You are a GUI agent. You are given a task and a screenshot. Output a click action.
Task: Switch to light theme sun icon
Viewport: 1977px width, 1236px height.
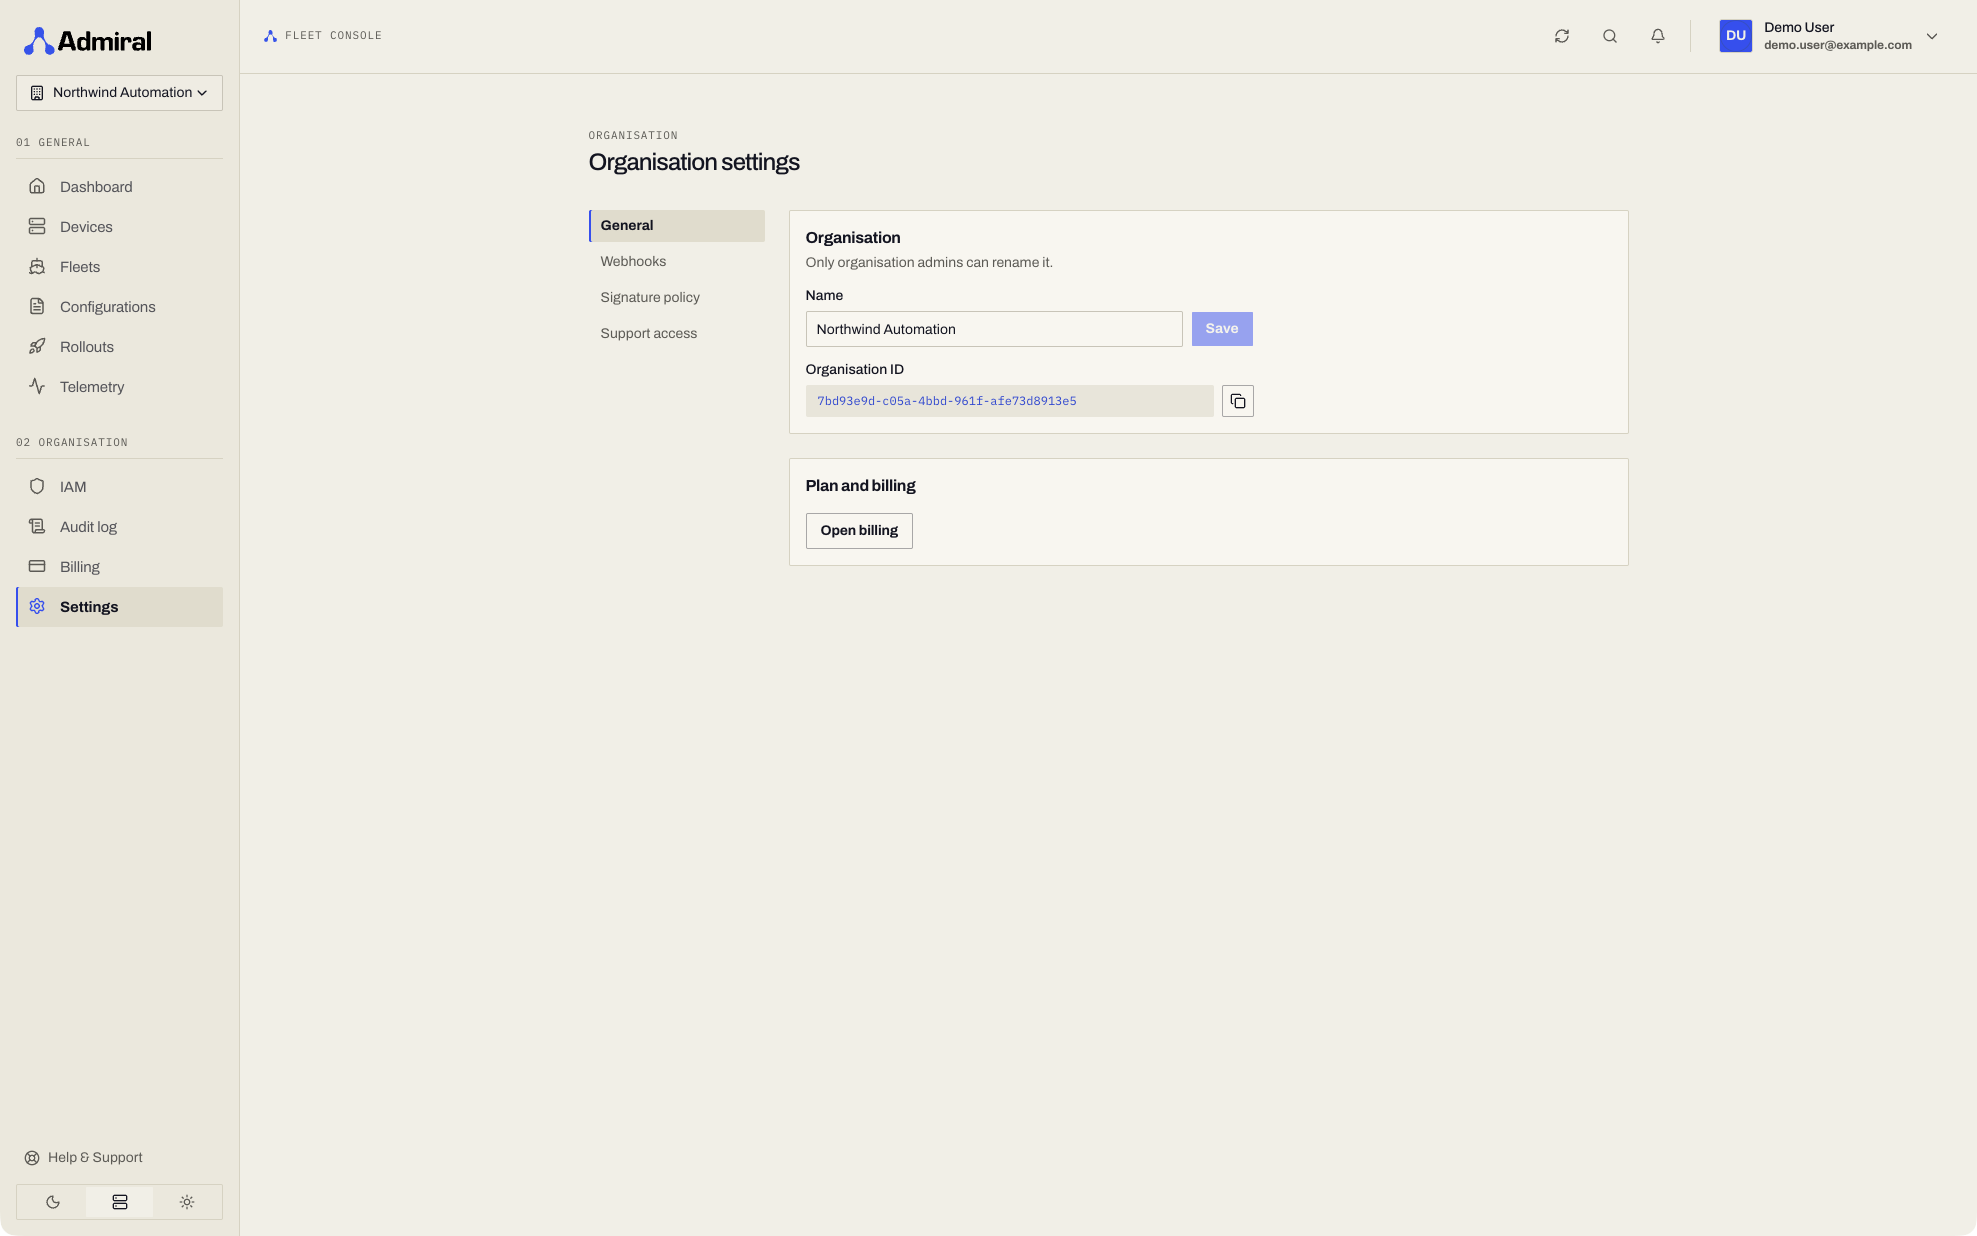187,1202
